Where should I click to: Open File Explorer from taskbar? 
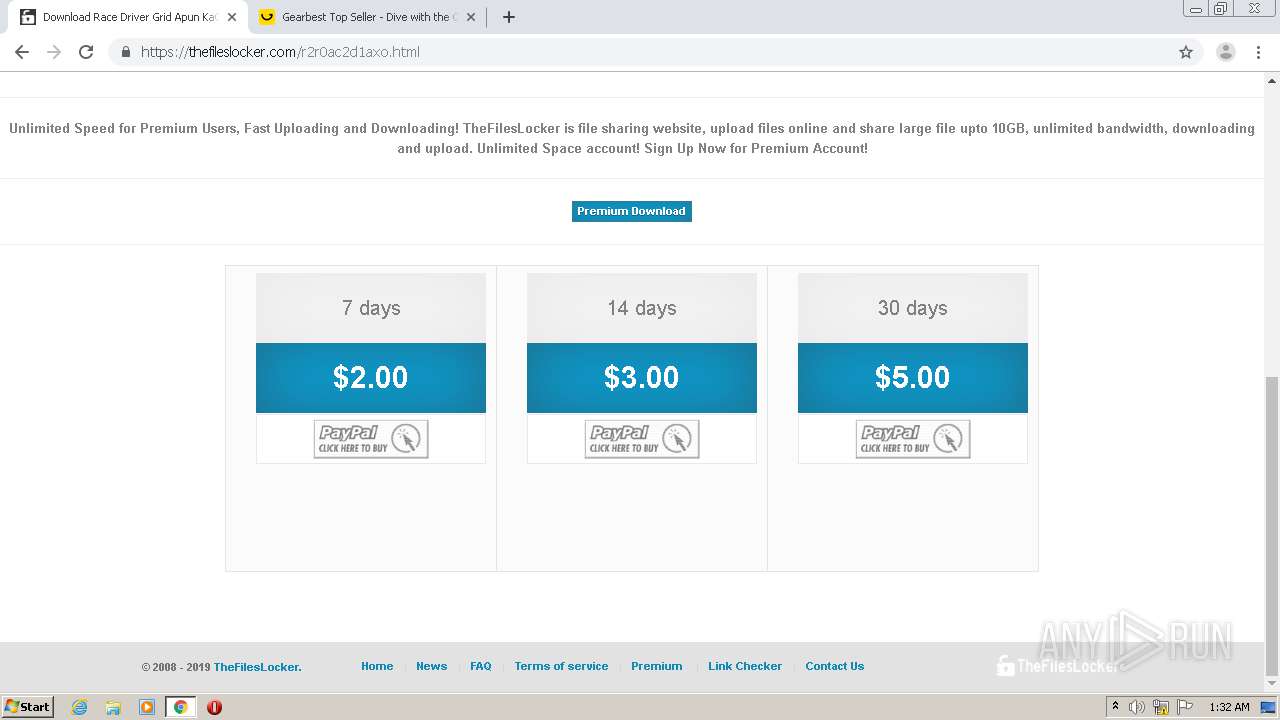(x=113, y=707)
